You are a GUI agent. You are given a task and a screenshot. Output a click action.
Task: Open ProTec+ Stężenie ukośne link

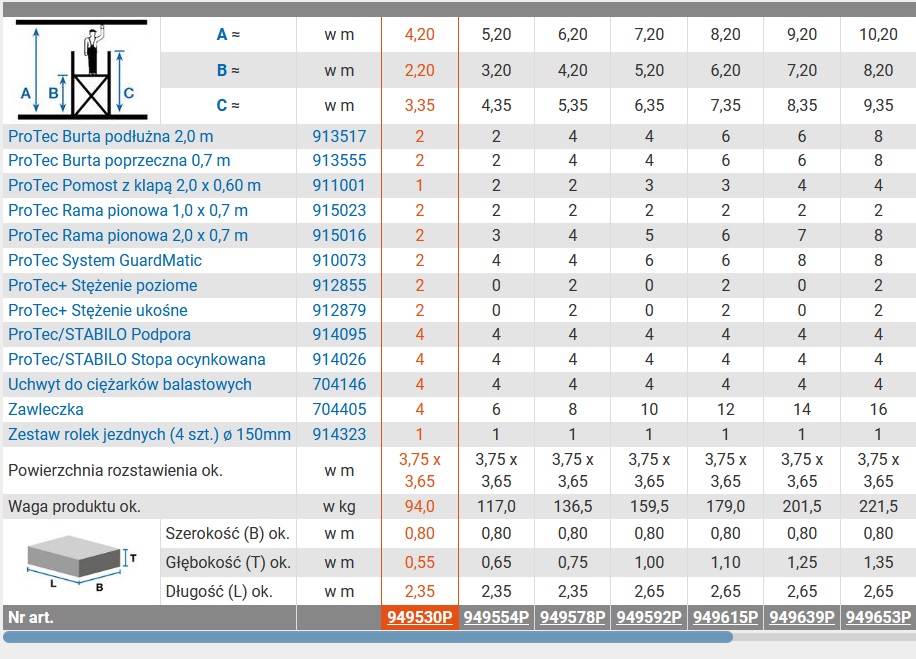click(98, 310)
